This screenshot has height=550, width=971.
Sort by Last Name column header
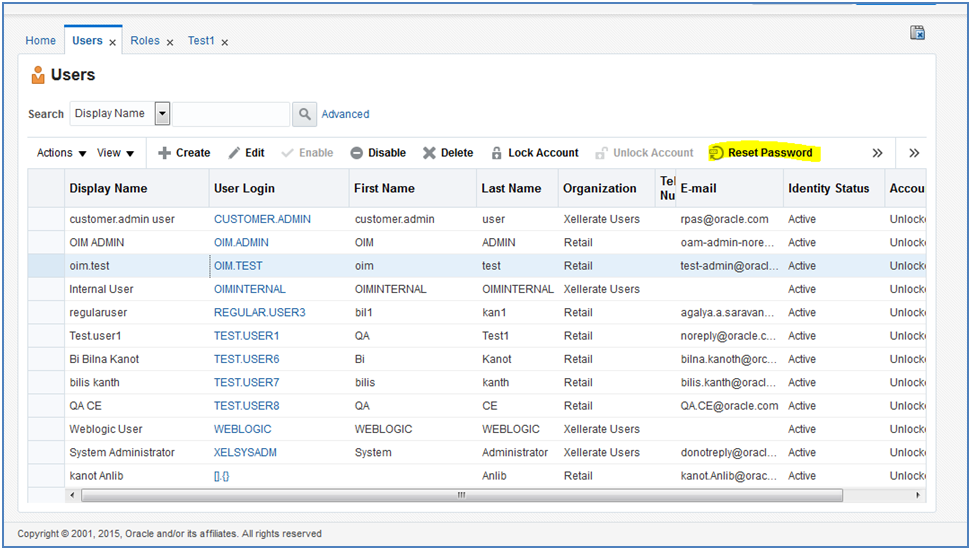click(x=517, y=188)
